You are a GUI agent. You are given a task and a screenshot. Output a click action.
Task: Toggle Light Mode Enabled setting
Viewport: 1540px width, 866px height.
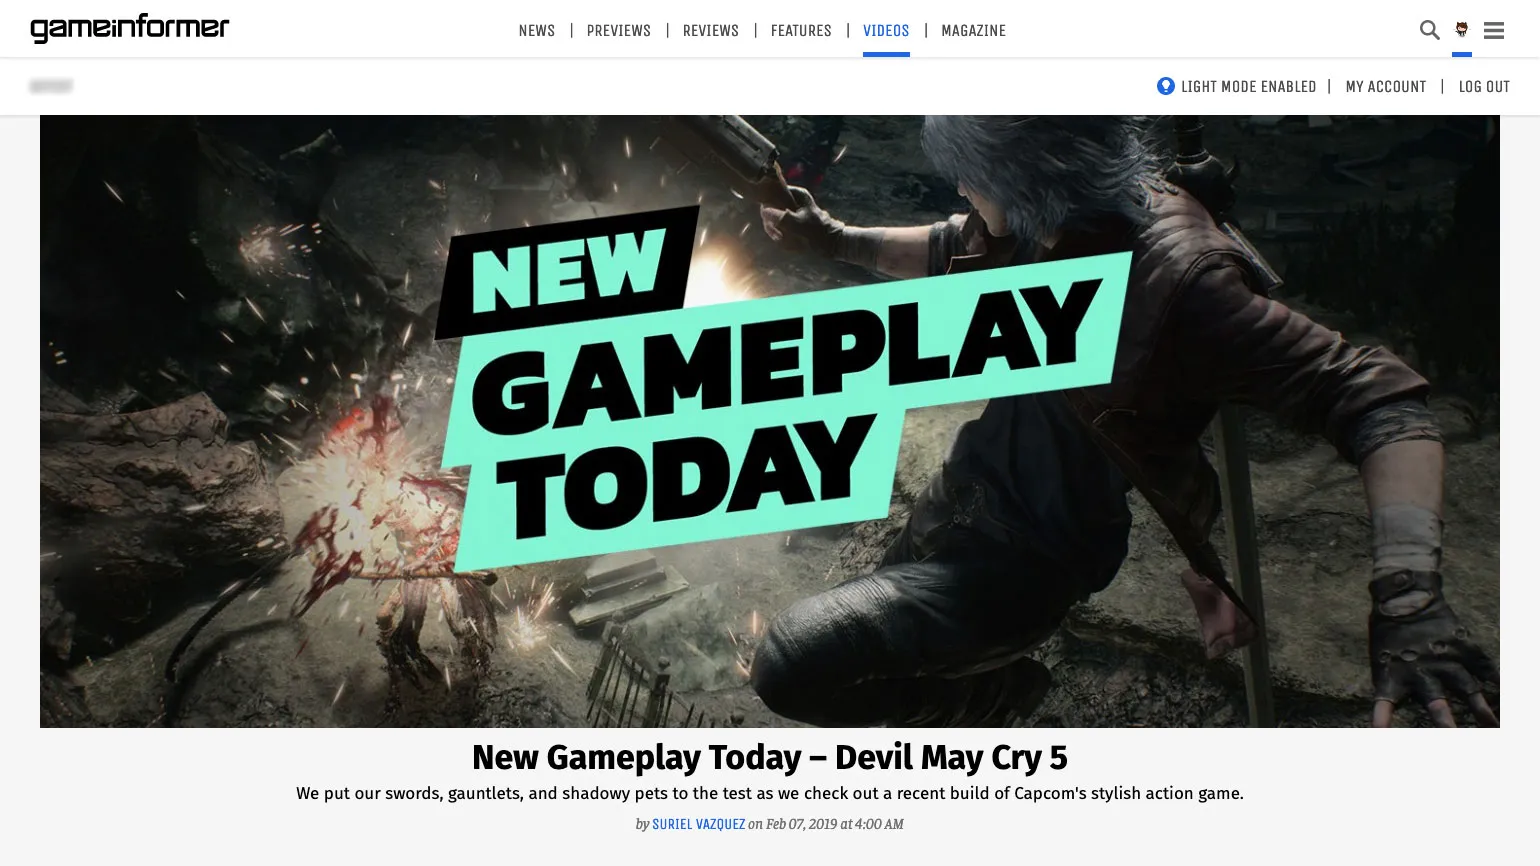(x=1248, y=87)
